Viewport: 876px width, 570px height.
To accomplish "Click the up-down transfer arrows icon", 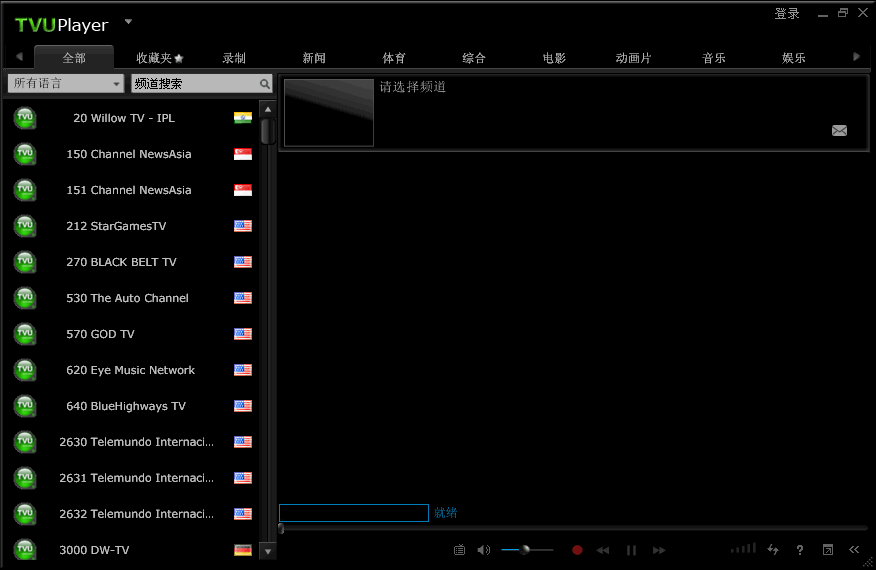I will click(773, 550).
